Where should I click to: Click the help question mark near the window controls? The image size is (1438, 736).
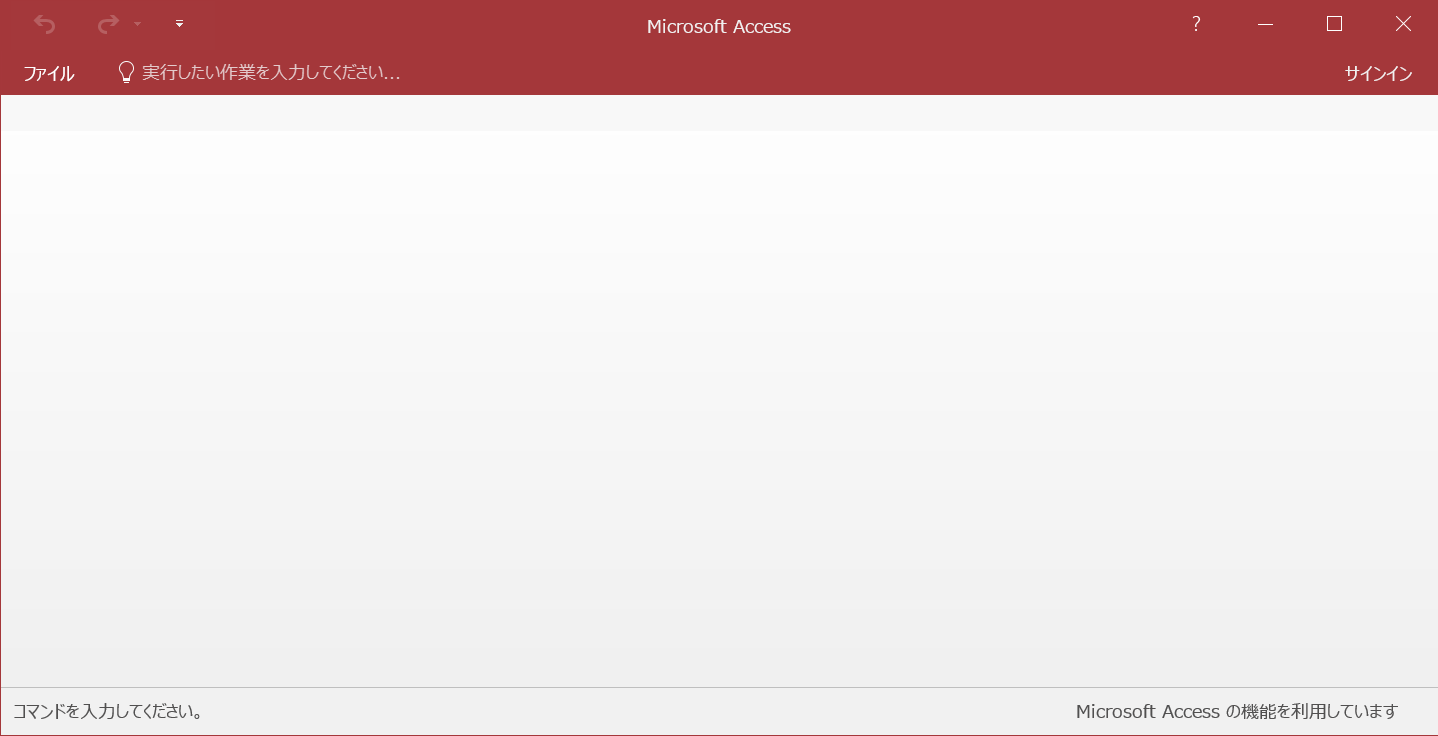coord(1196,24)
